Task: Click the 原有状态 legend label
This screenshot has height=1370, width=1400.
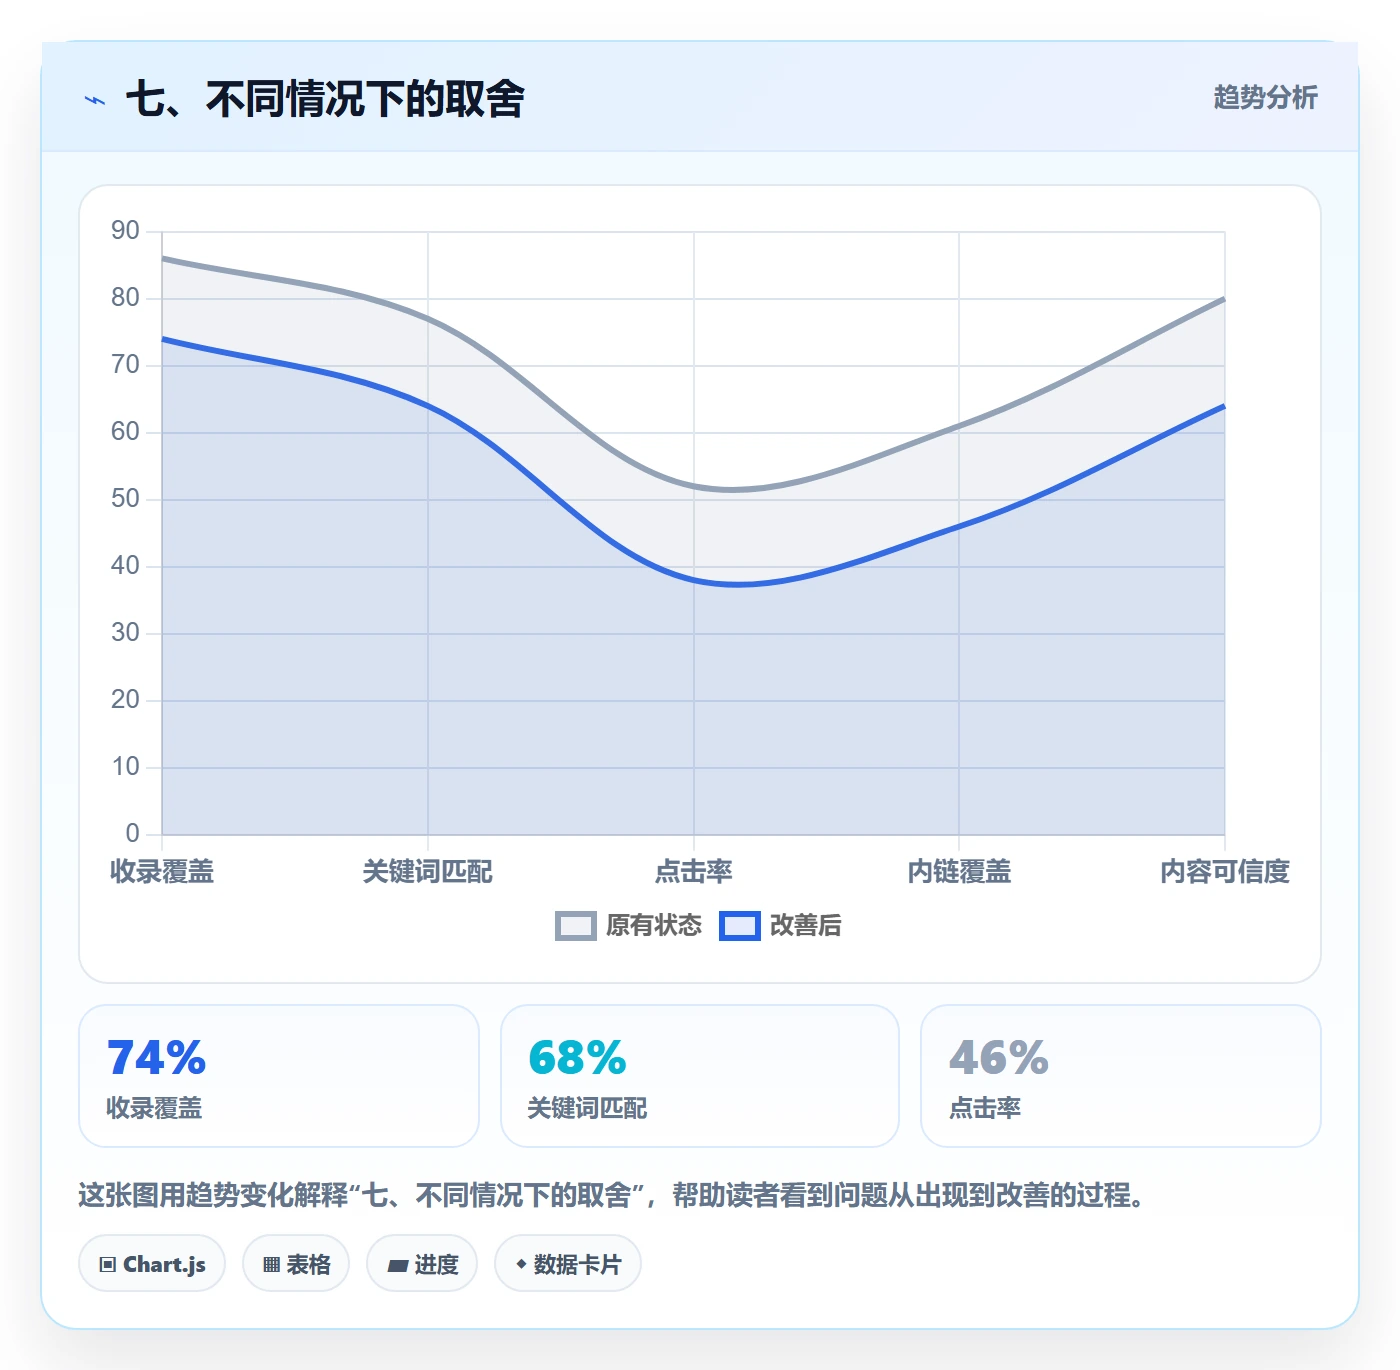Action: coord(654,926)
